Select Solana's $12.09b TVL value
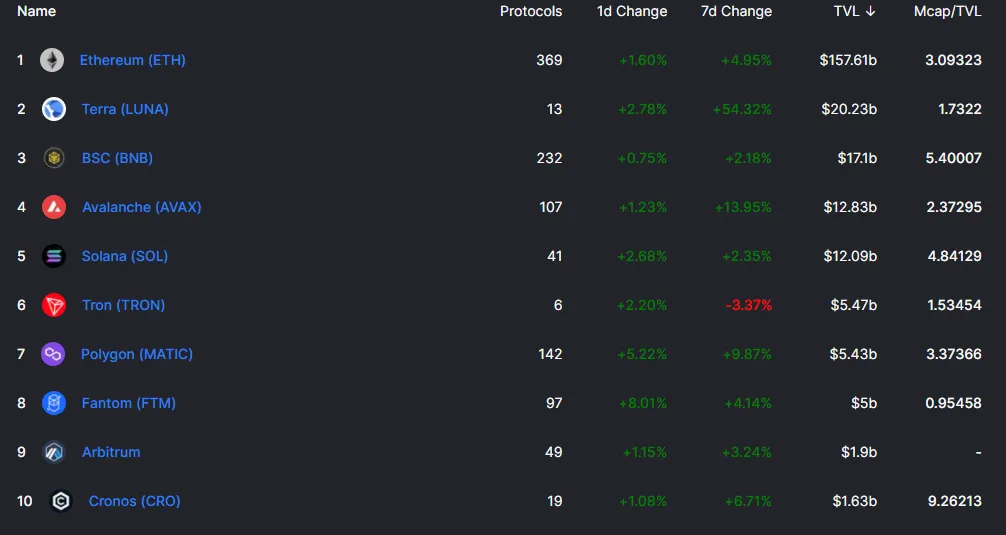 tap(850, 257)
